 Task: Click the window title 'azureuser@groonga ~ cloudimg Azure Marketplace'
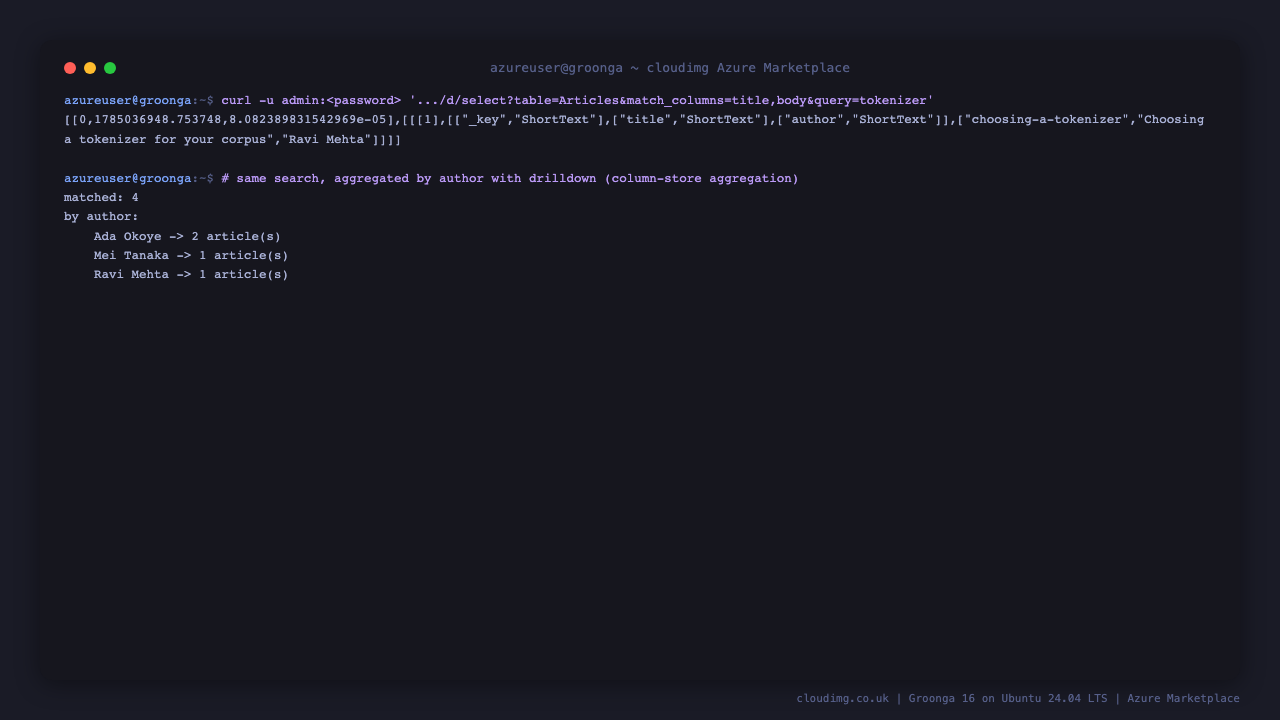pyautogui.click(x=670, y=68)
